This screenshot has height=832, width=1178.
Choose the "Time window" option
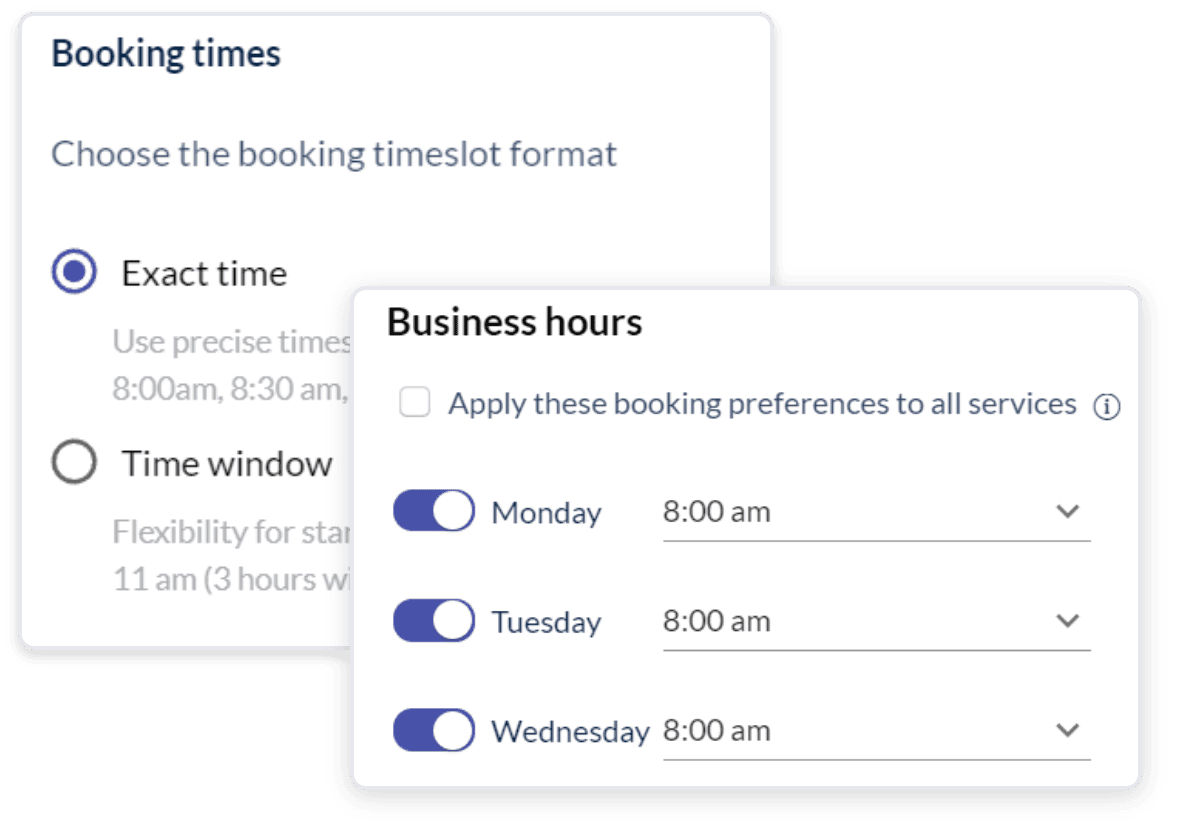click(73, 462)
